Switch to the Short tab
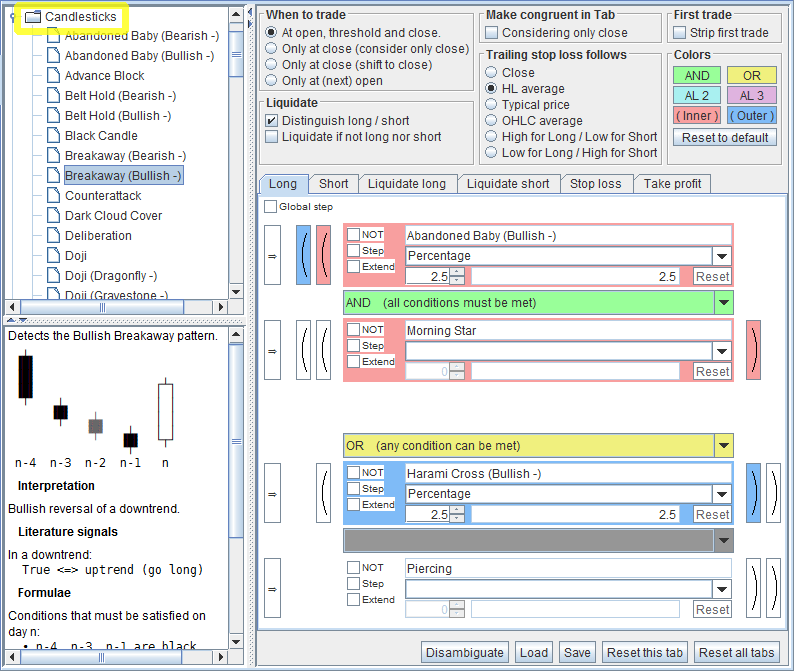 pyautogui.click(x=334, y=184)
